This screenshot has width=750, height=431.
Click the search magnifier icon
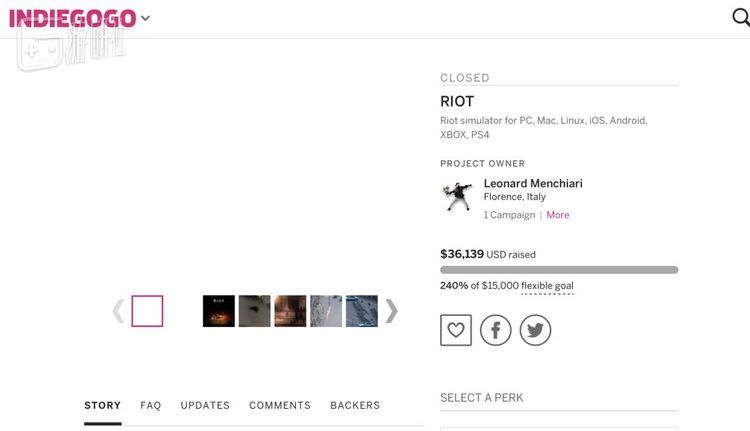click(x=740, y=17)
